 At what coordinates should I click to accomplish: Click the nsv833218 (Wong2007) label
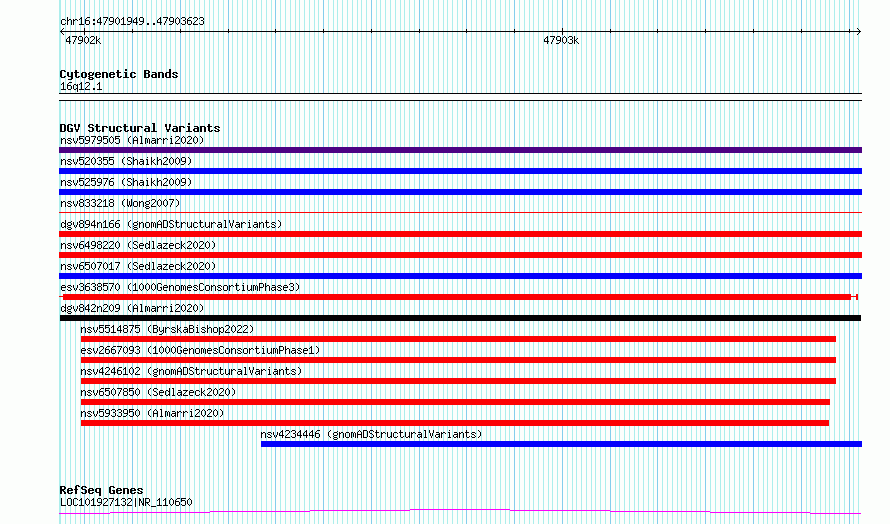point(120,203)
